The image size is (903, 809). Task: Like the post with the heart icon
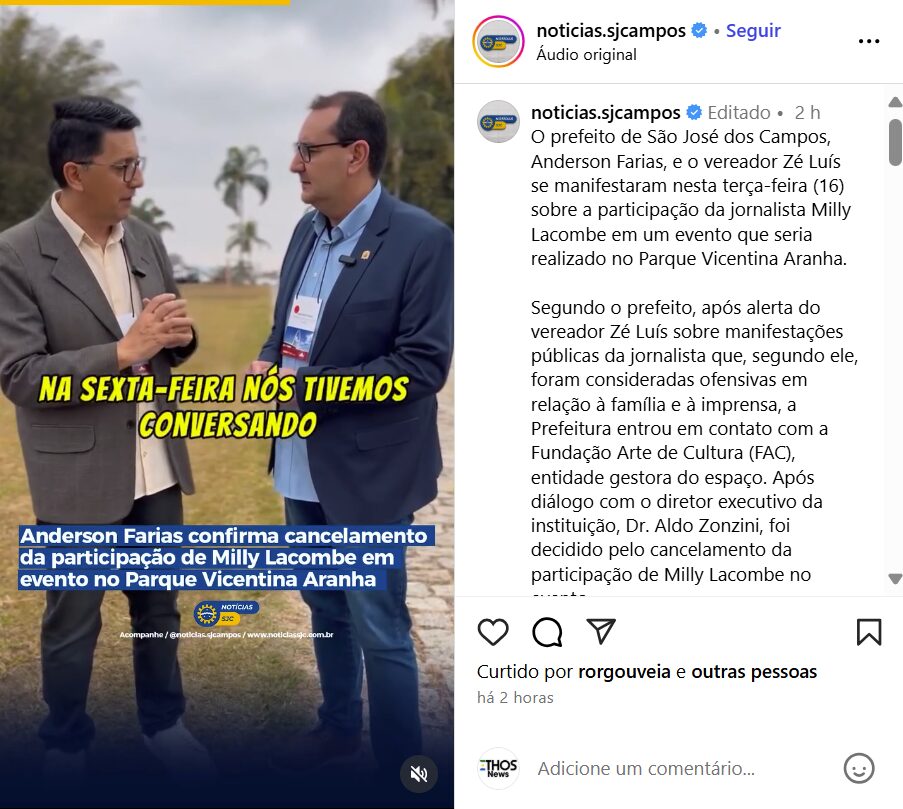[493, 632]
